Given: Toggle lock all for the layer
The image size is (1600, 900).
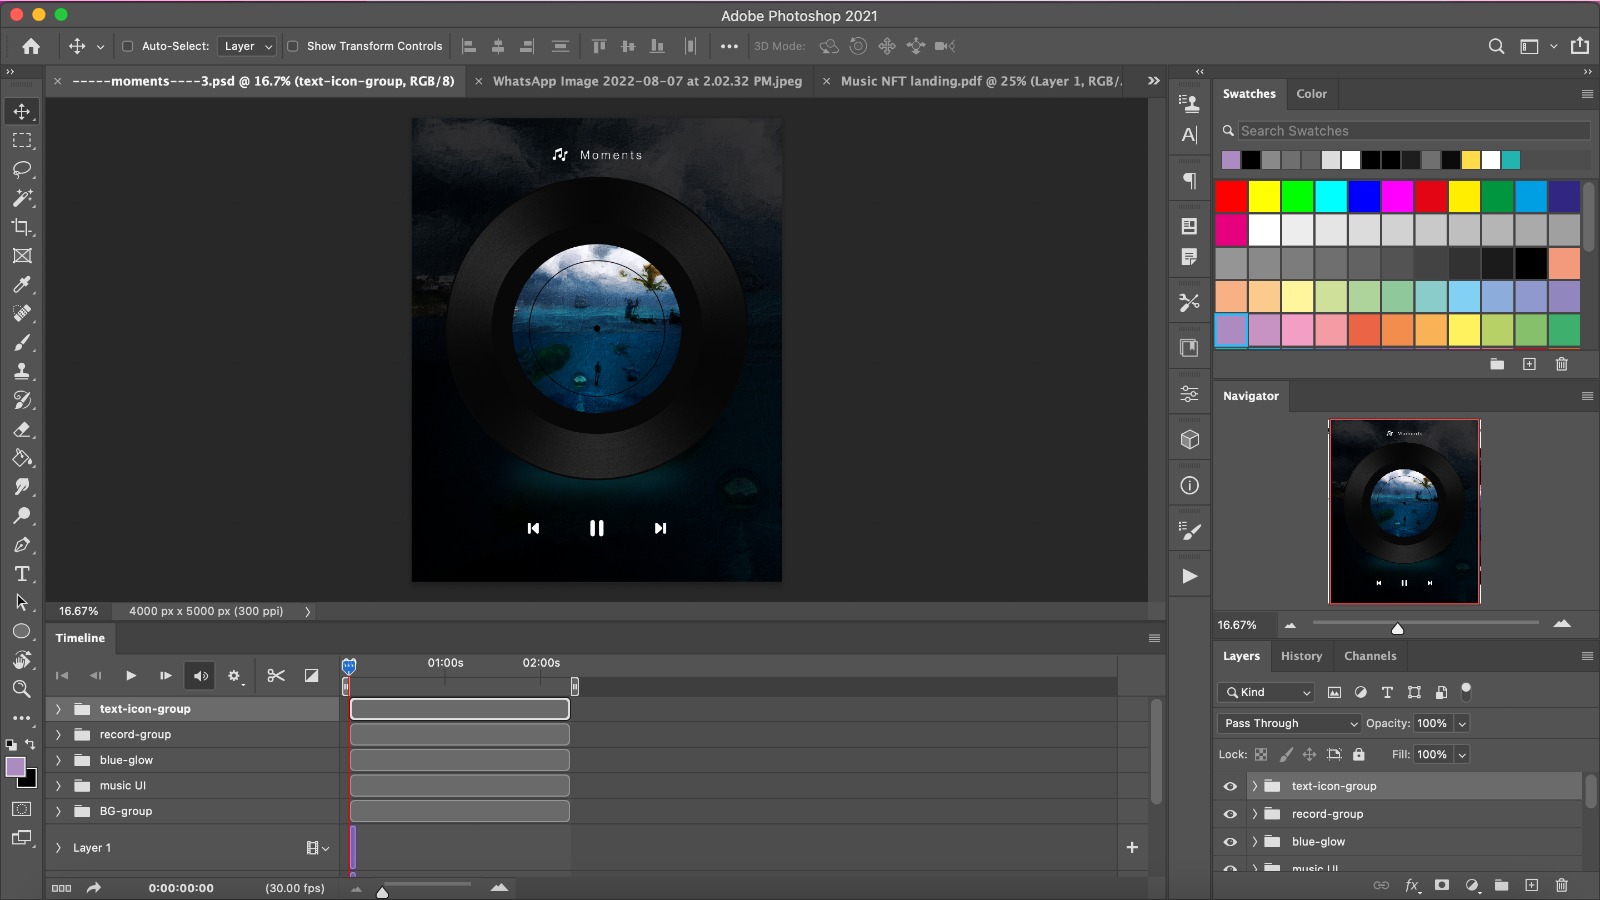Looking at the screenshot, I should coord(1359,755).
